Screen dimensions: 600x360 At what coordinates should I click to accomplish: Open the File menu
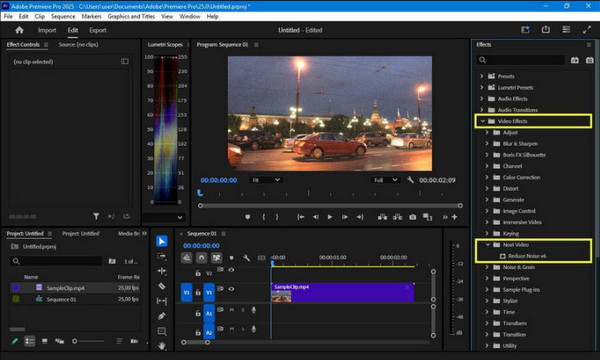(8, 16)
